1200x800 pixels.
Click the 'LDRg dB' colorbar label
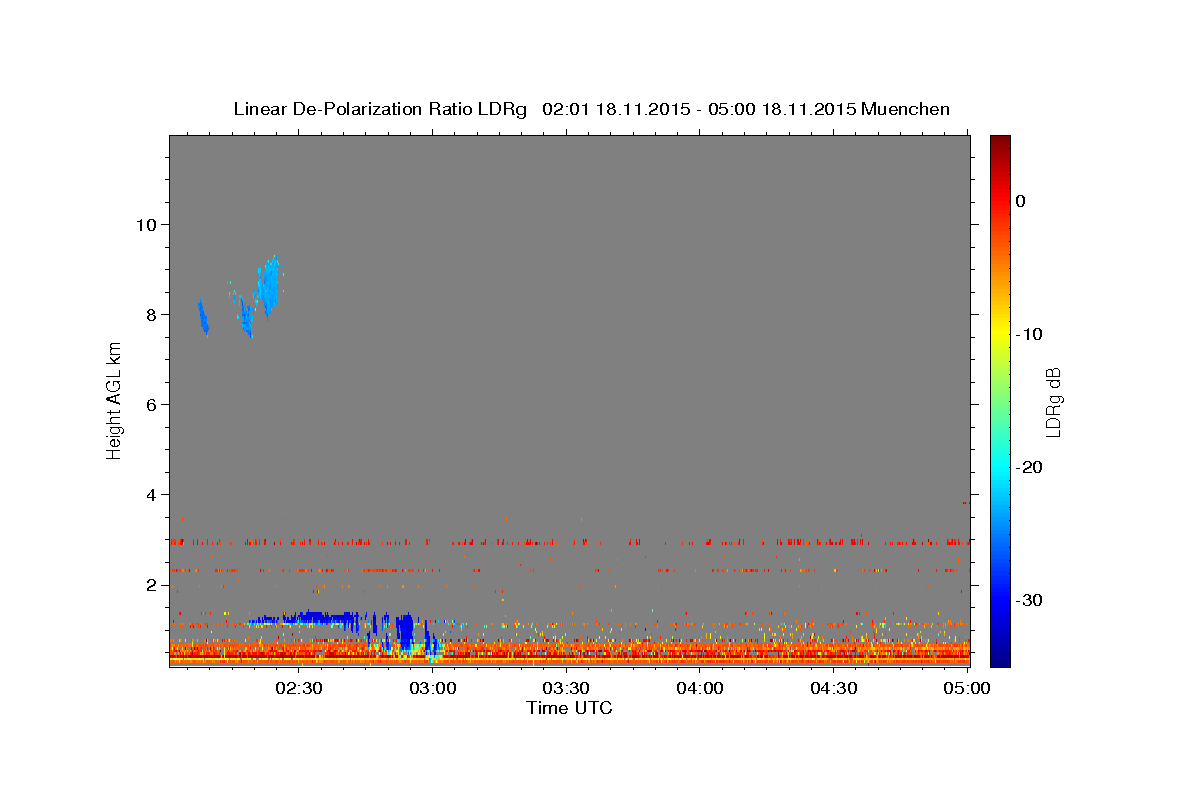[x=1053, y=402]
